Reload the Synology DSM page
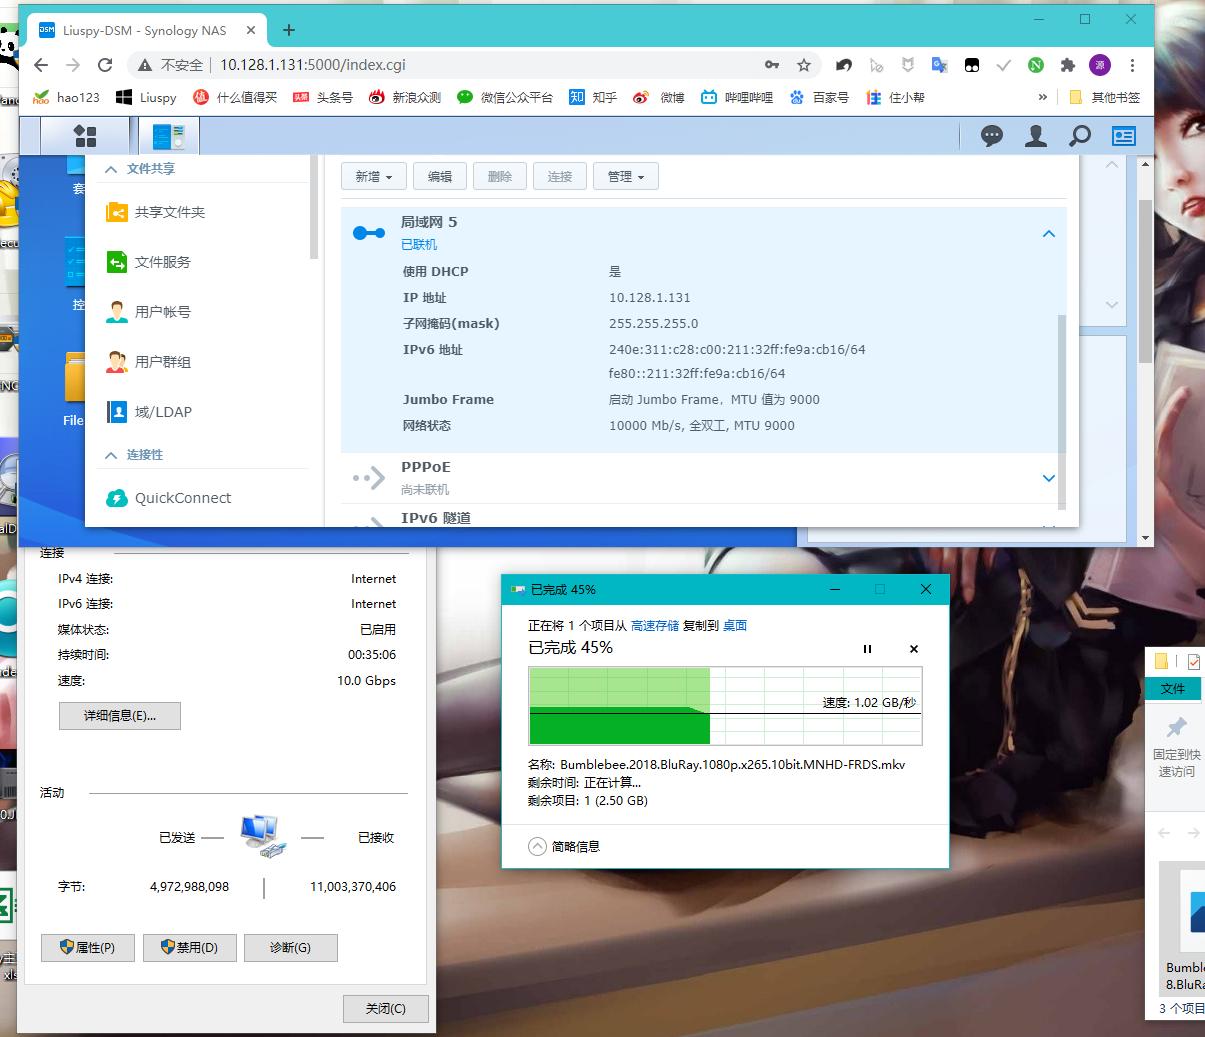Image resolution: width=1205 pixels, height=1037 pixels. (x=105, y=65)
